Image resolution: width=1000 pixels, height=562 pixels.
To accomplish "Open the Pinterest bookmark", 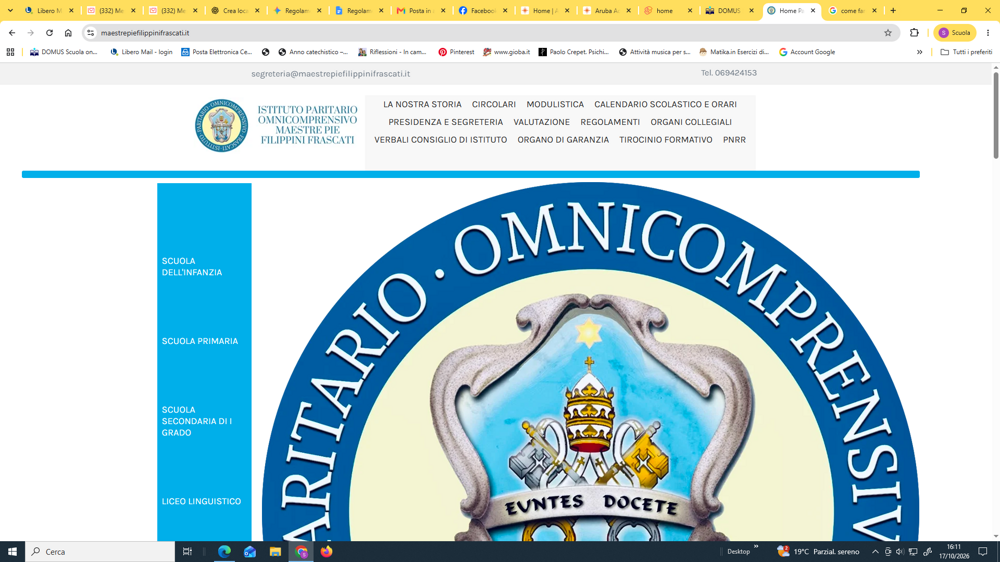I will 456,52.
